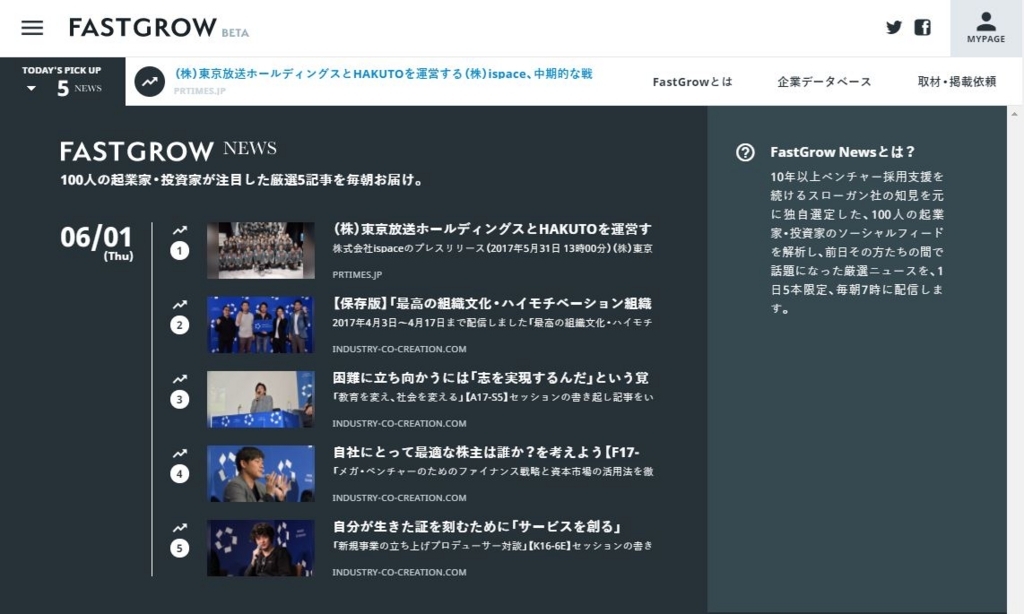The height and width of the screenshot is (614, 1024).
Task: Click tagline 100人の起業家・投資家が注目した
Action: pyautogui.click(x=242, y=180)
